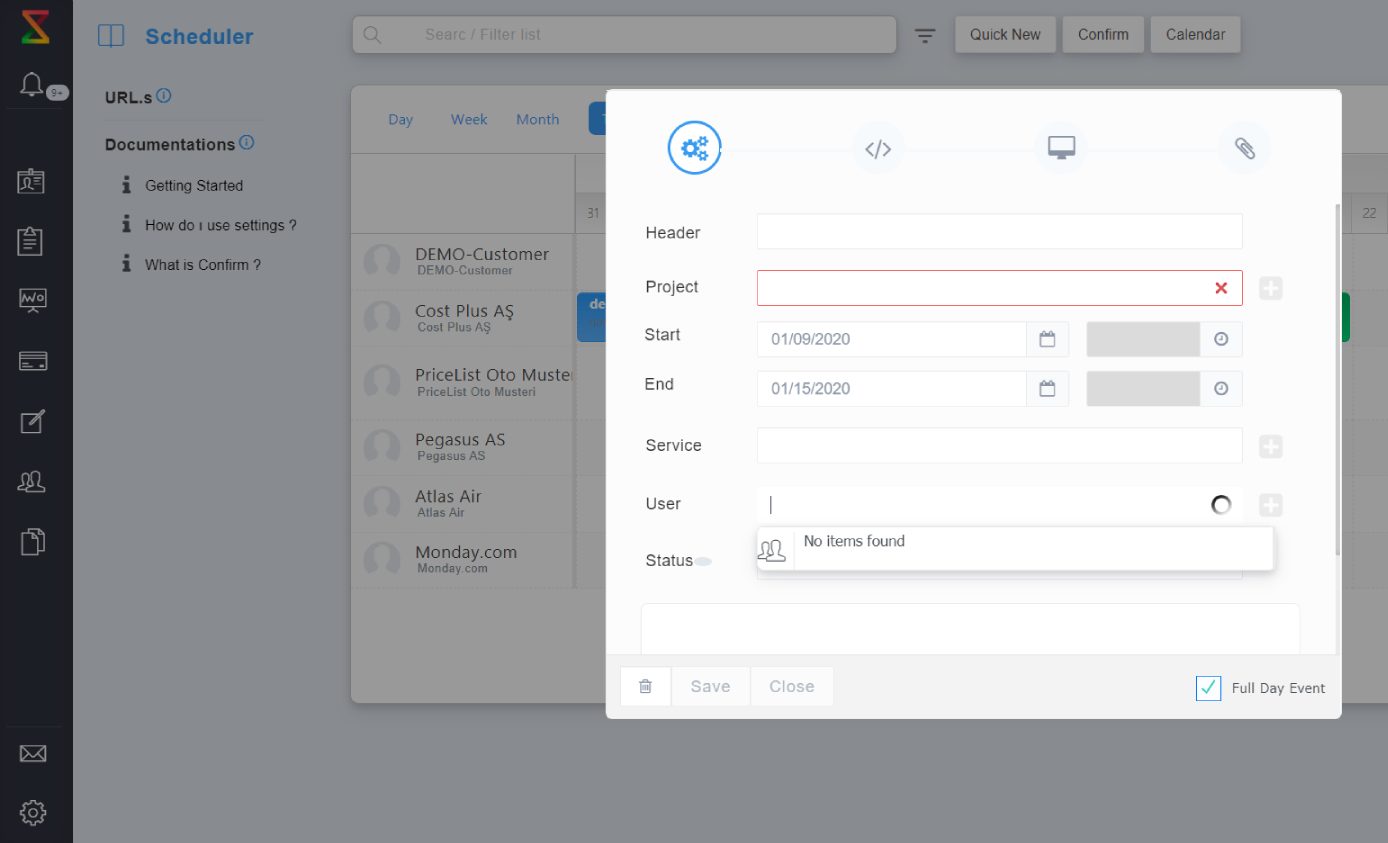The height and width of the screenshot is (843, 1388).
Task: Open the credit card sidebar icon
Action: click(32, 361)
